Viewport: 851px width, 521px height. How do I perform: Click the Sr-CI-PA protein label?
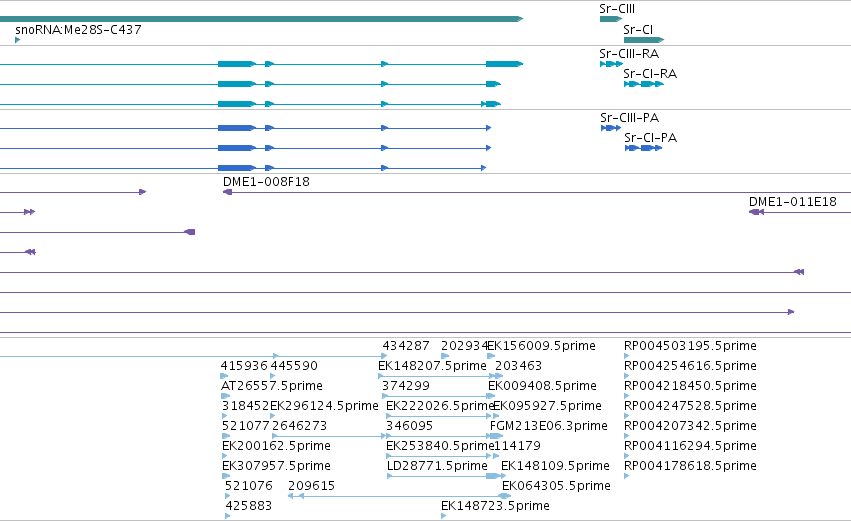651,138
